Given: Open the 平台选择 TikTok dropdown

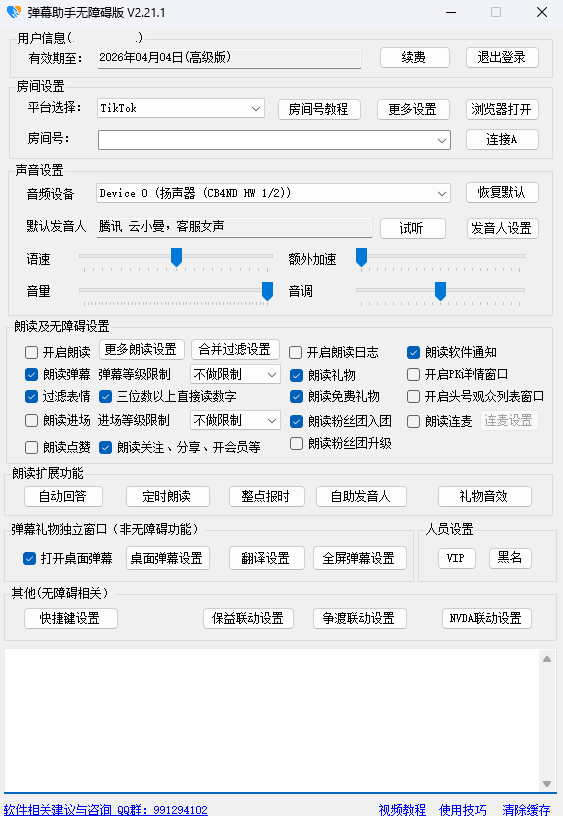Looking at the screenshot, I should (181, 108).
